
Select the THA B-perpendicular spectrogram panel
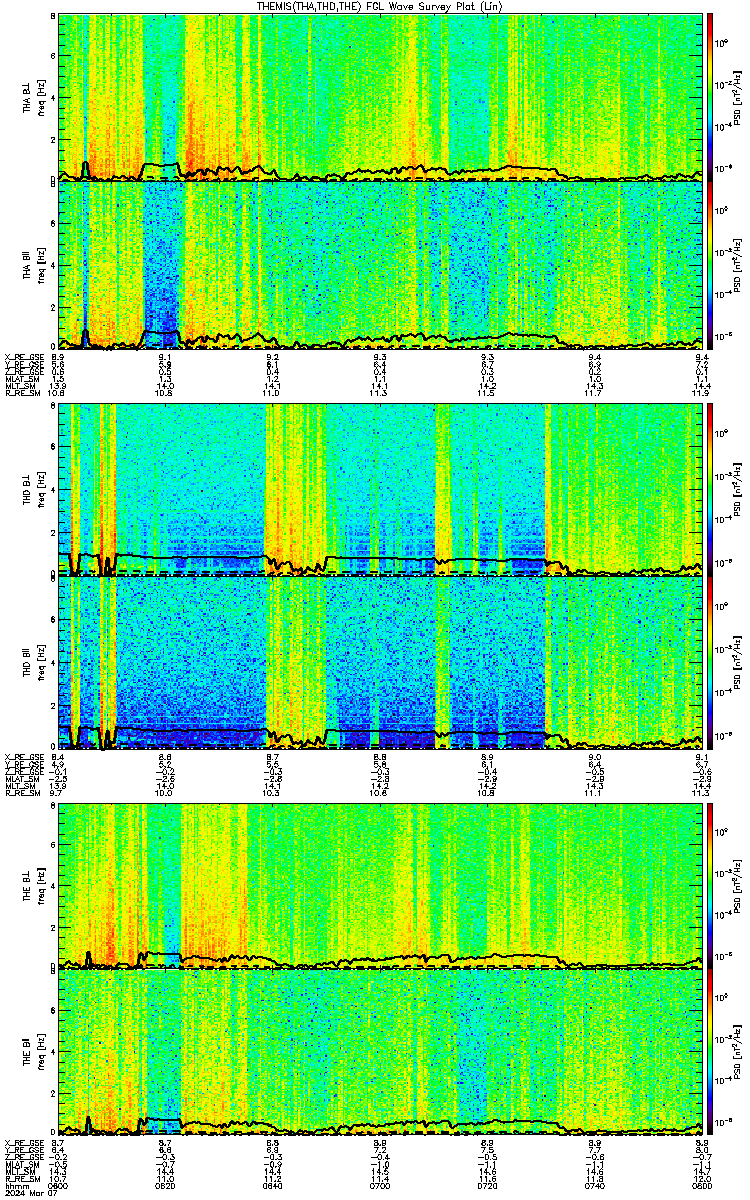click(x=381, y=97)
